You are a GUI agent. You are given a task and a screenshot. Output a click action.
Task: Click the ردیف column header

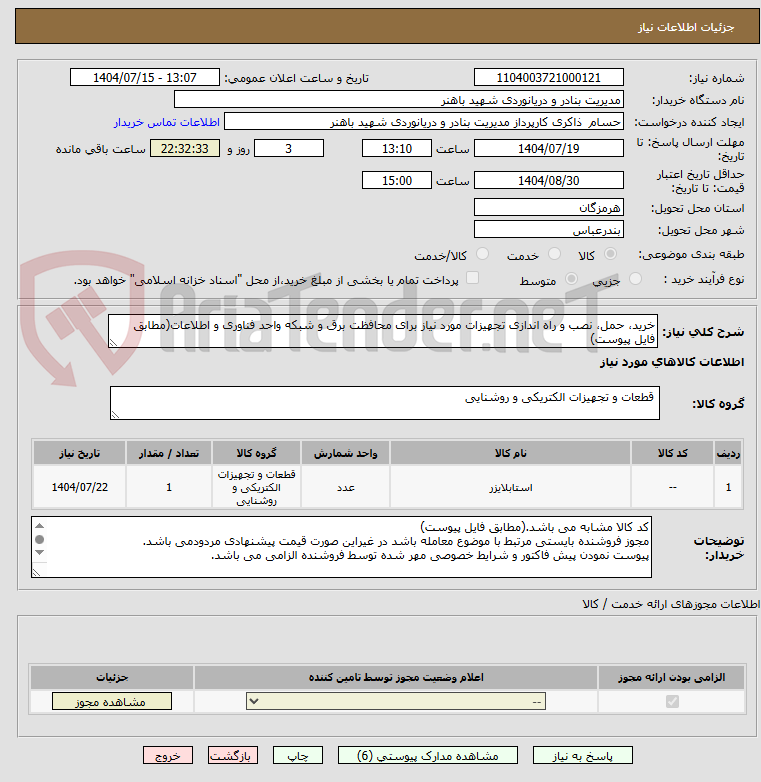coord(728,453)
